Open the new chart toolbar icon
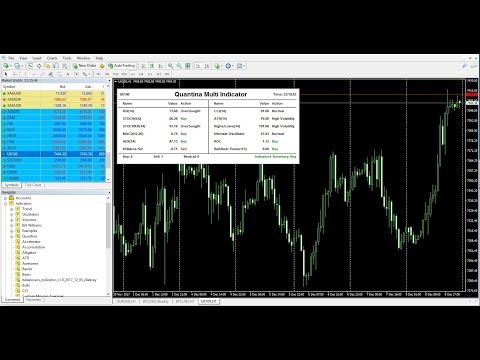This screenshot has height=360, width=480. pos(6,66)
